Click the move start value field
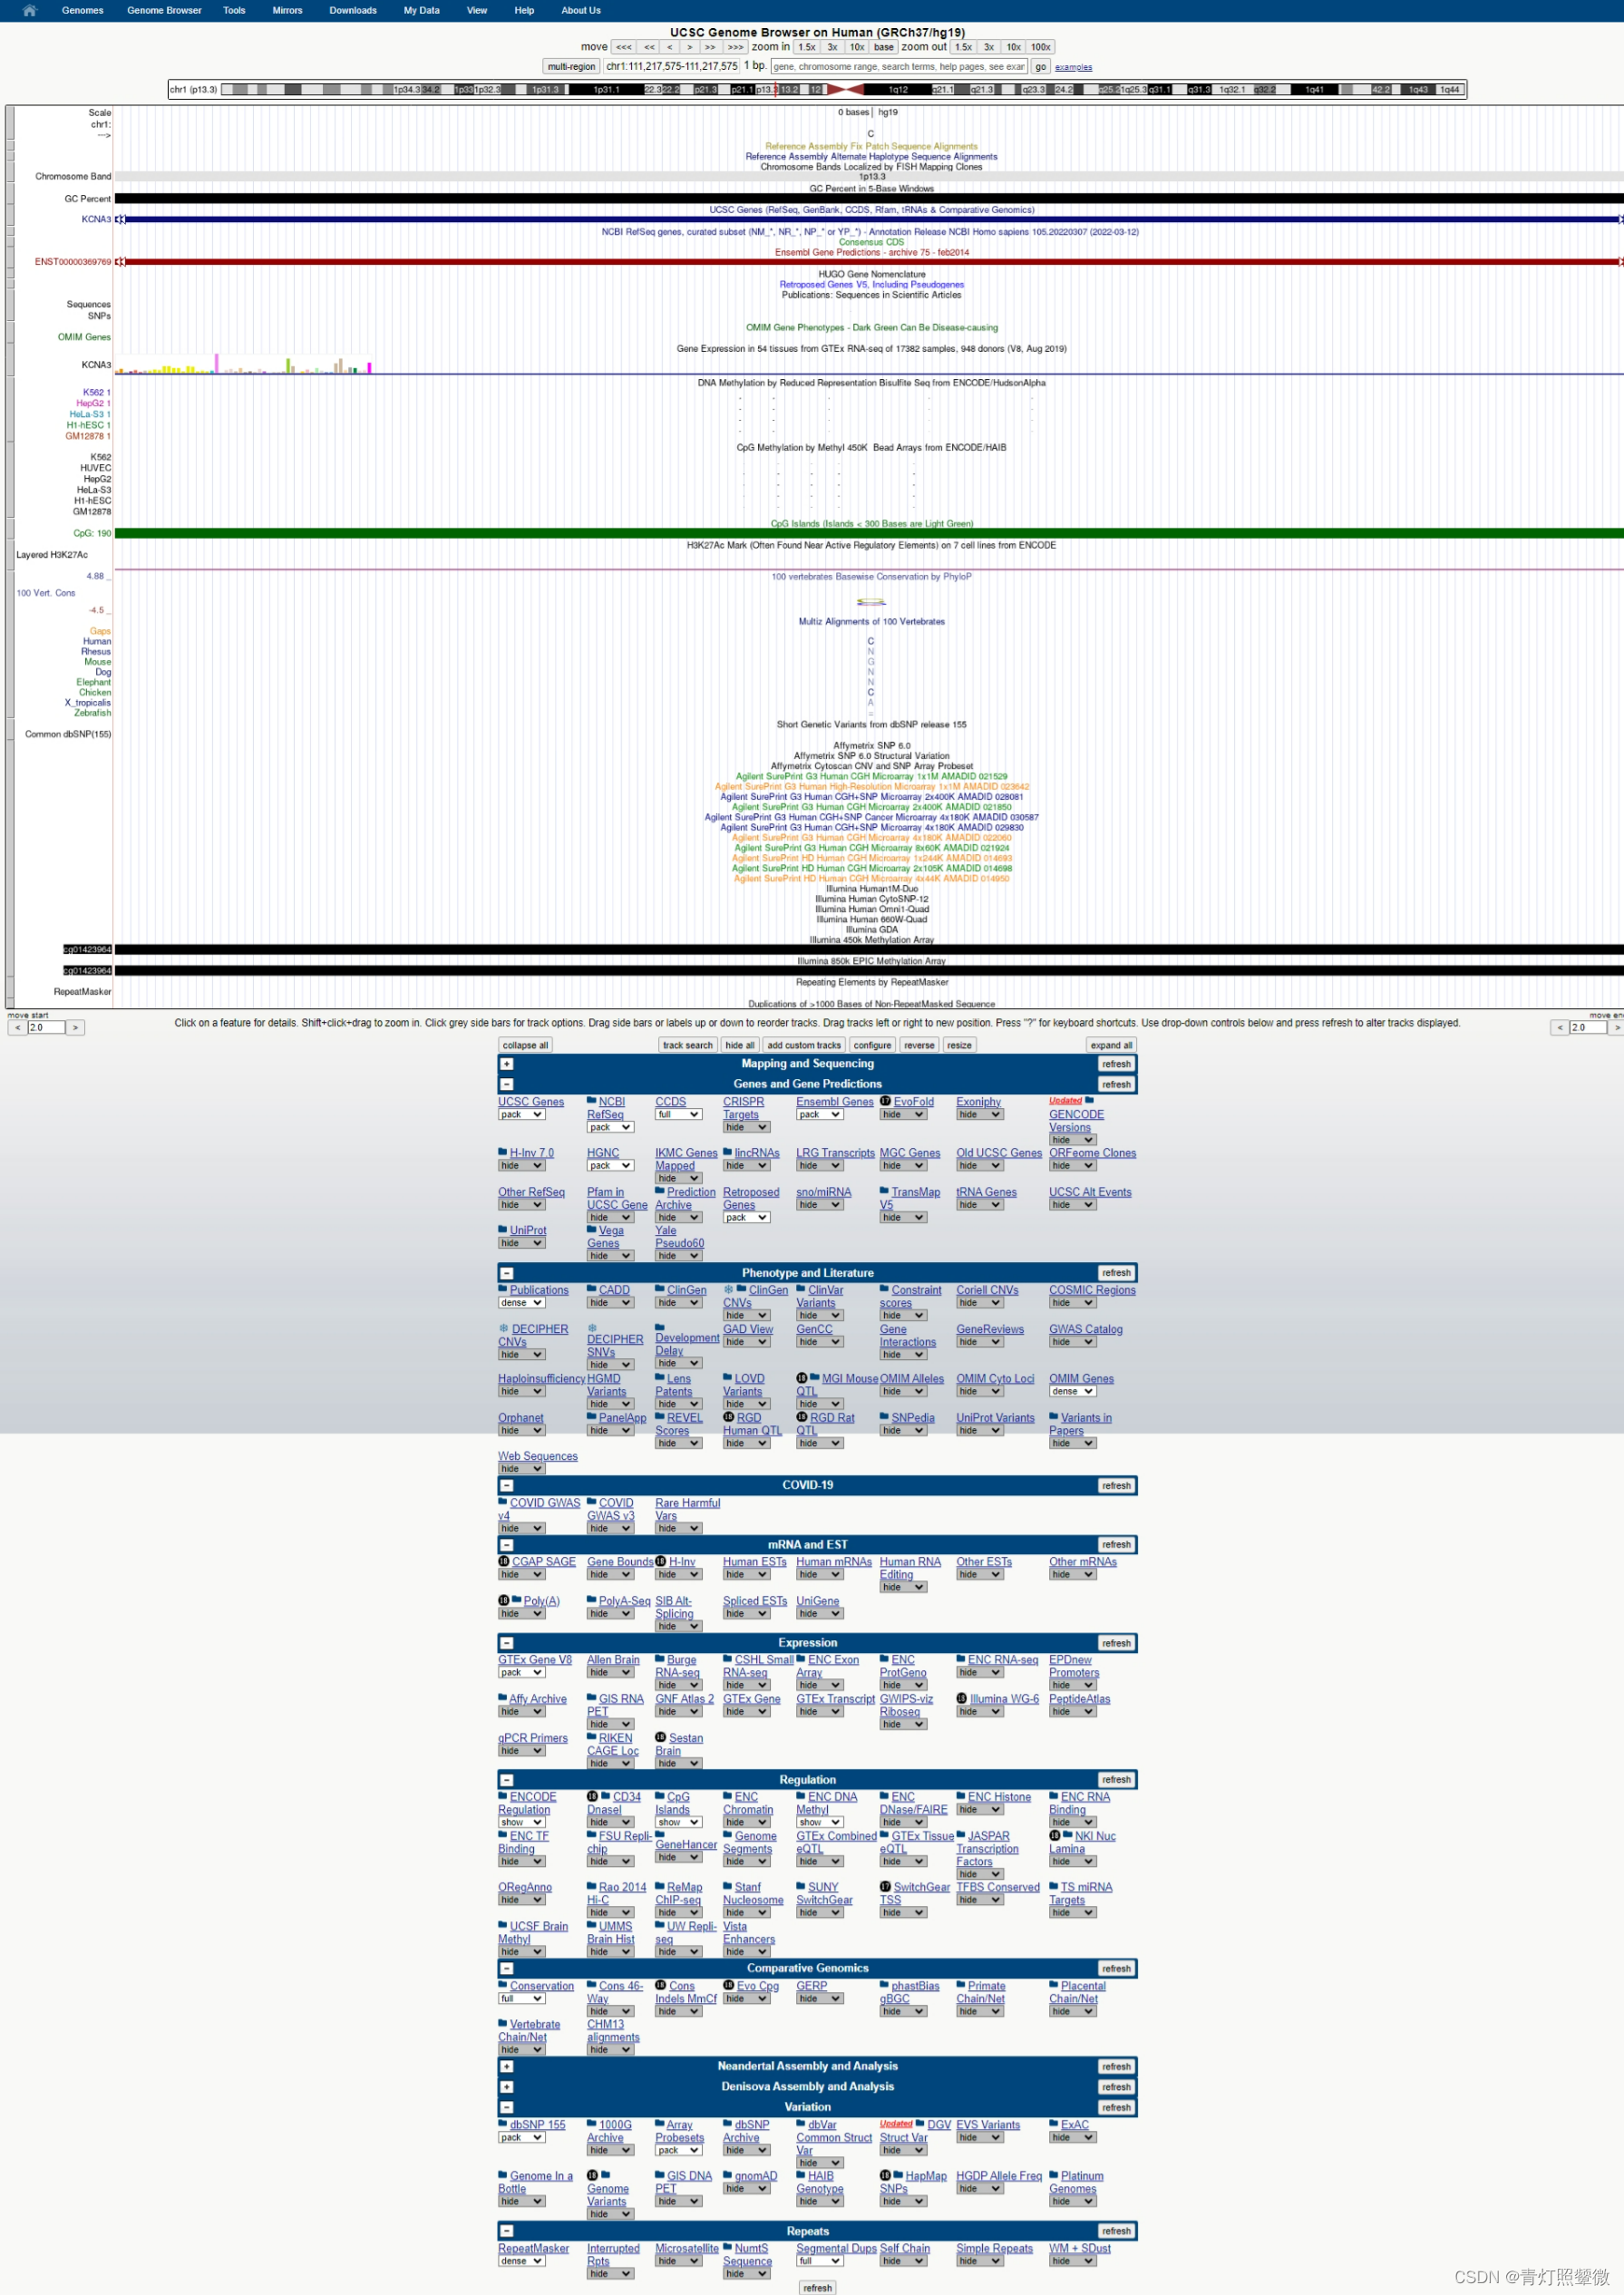 pos(46,1027)
